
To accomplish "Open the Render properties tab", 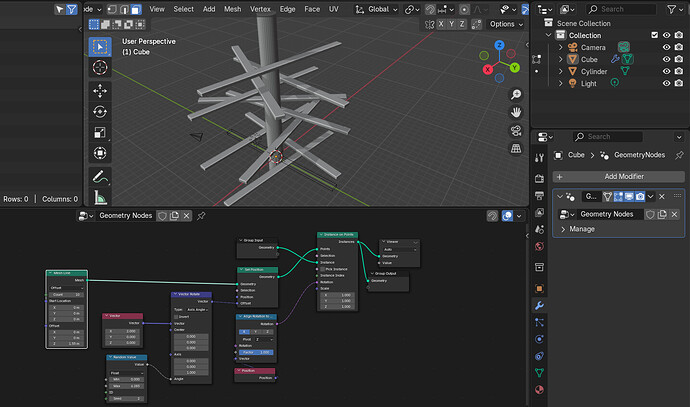I will [x=540, y=178].
